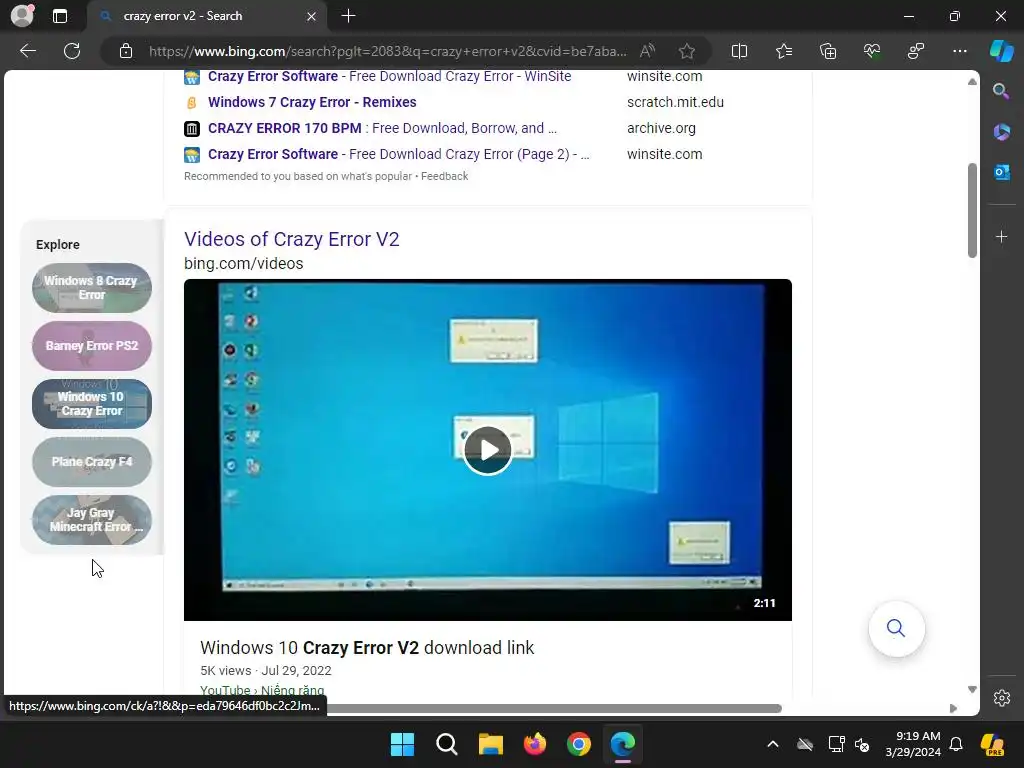Click the archive.org source text
Screen dimensions: 1024x768
click(661, 129)
